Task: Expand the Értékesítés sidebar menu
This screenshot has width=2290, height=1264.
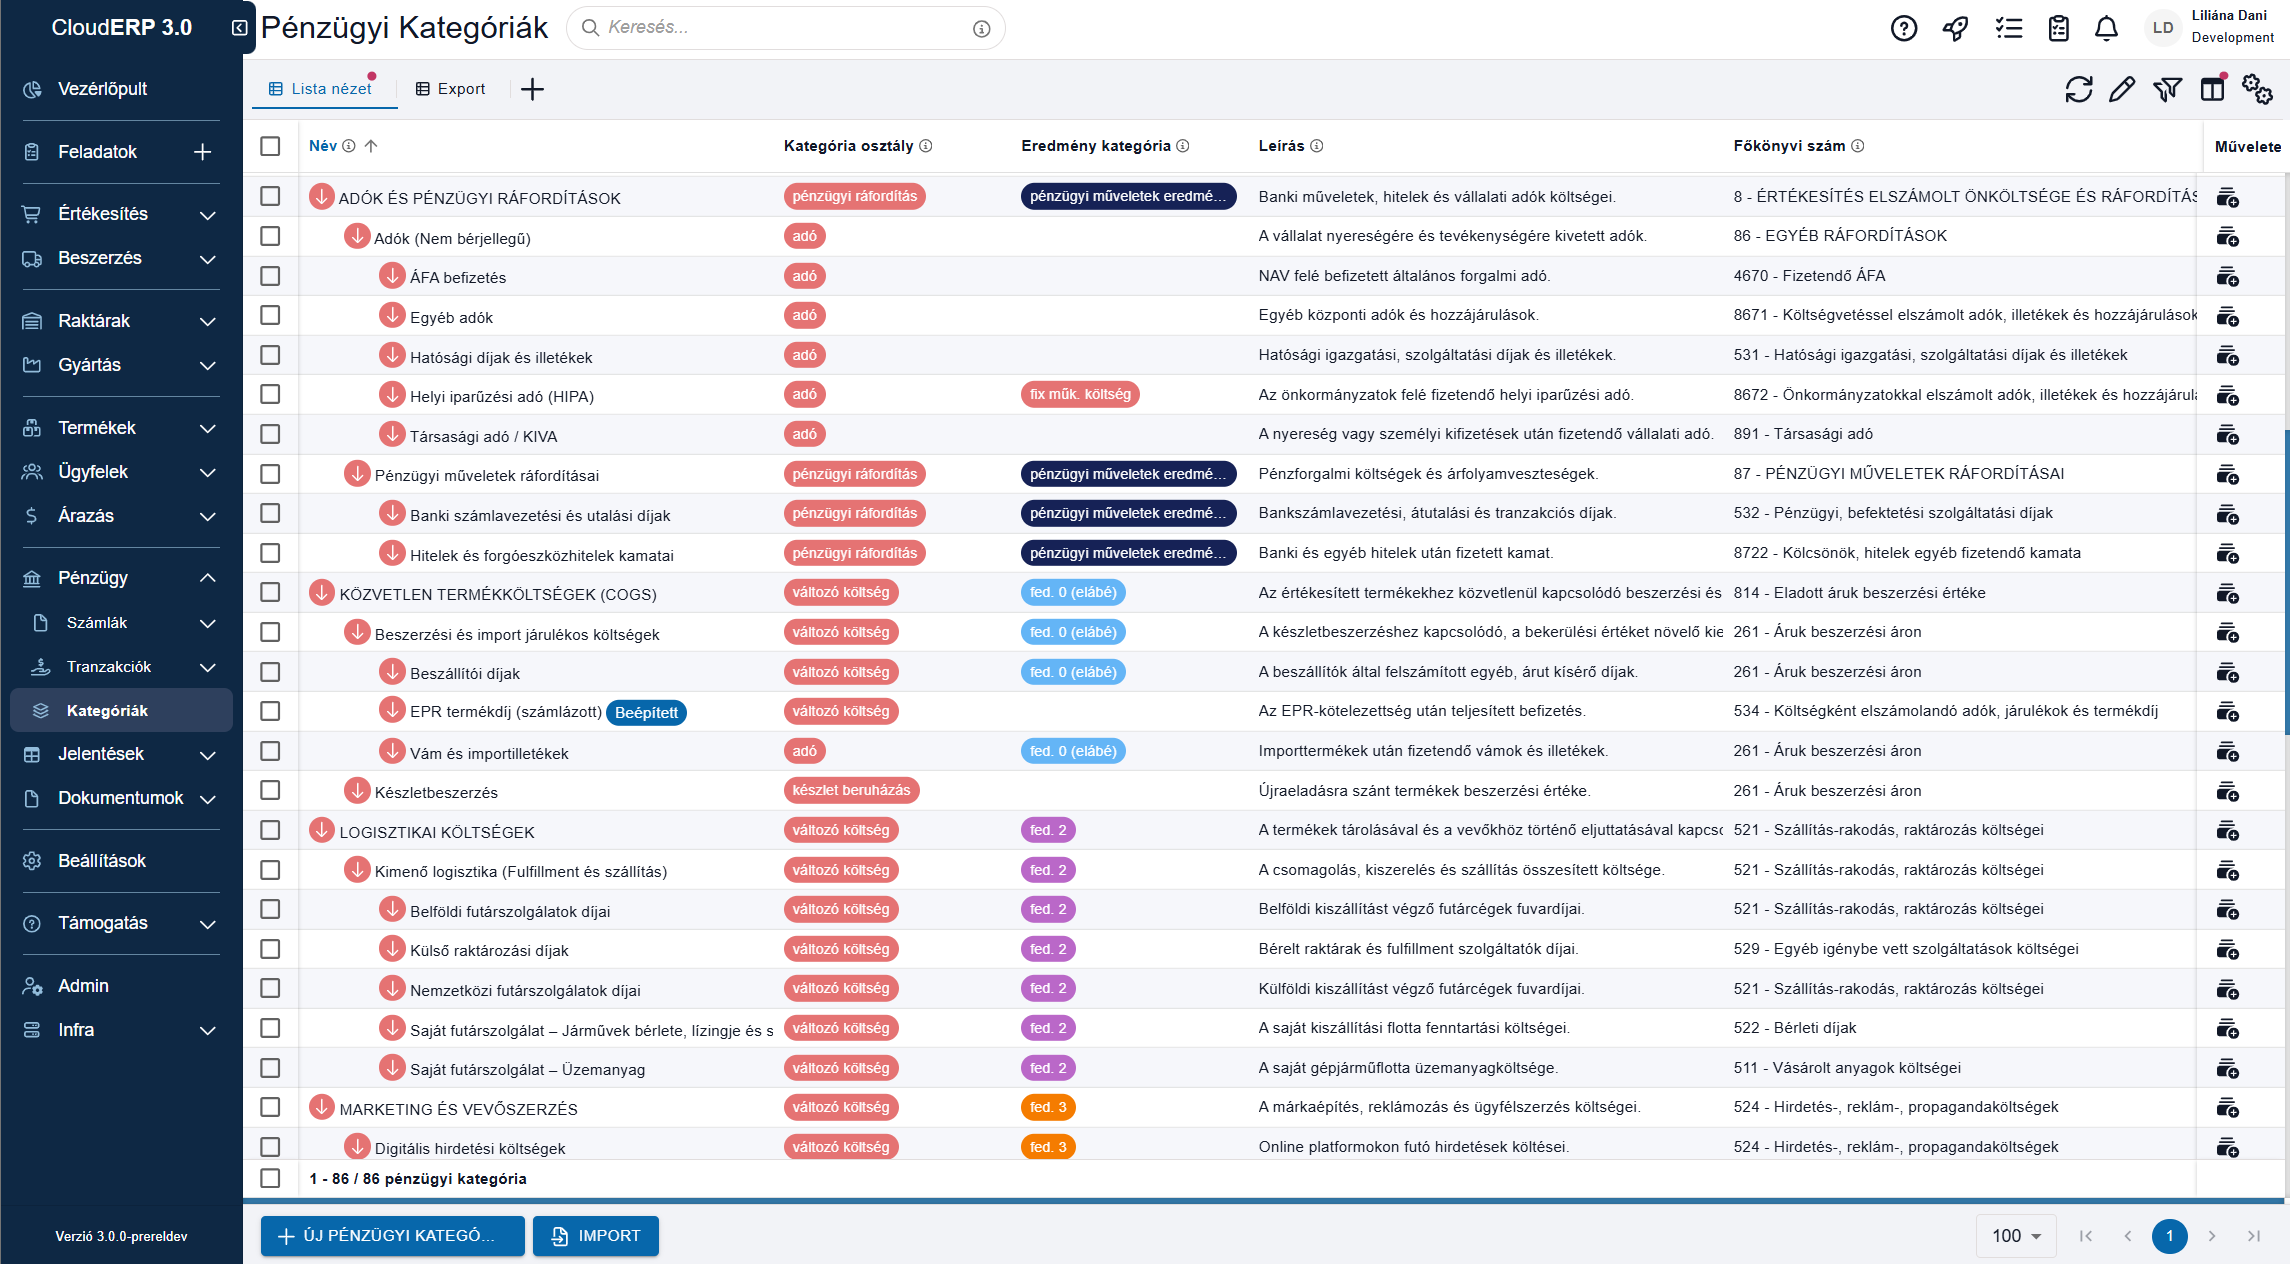Action: [120, 214]
